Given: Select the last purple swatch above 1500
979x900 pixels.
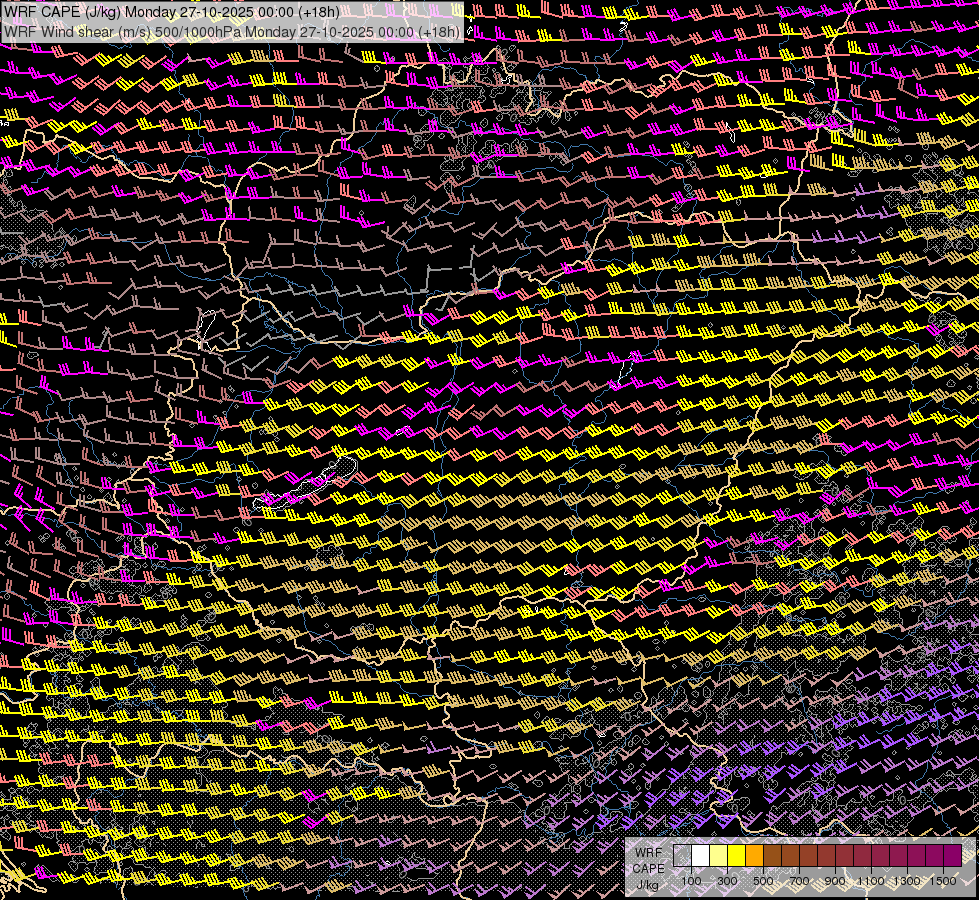Looking at the screenshot, I should coord(953,856).
